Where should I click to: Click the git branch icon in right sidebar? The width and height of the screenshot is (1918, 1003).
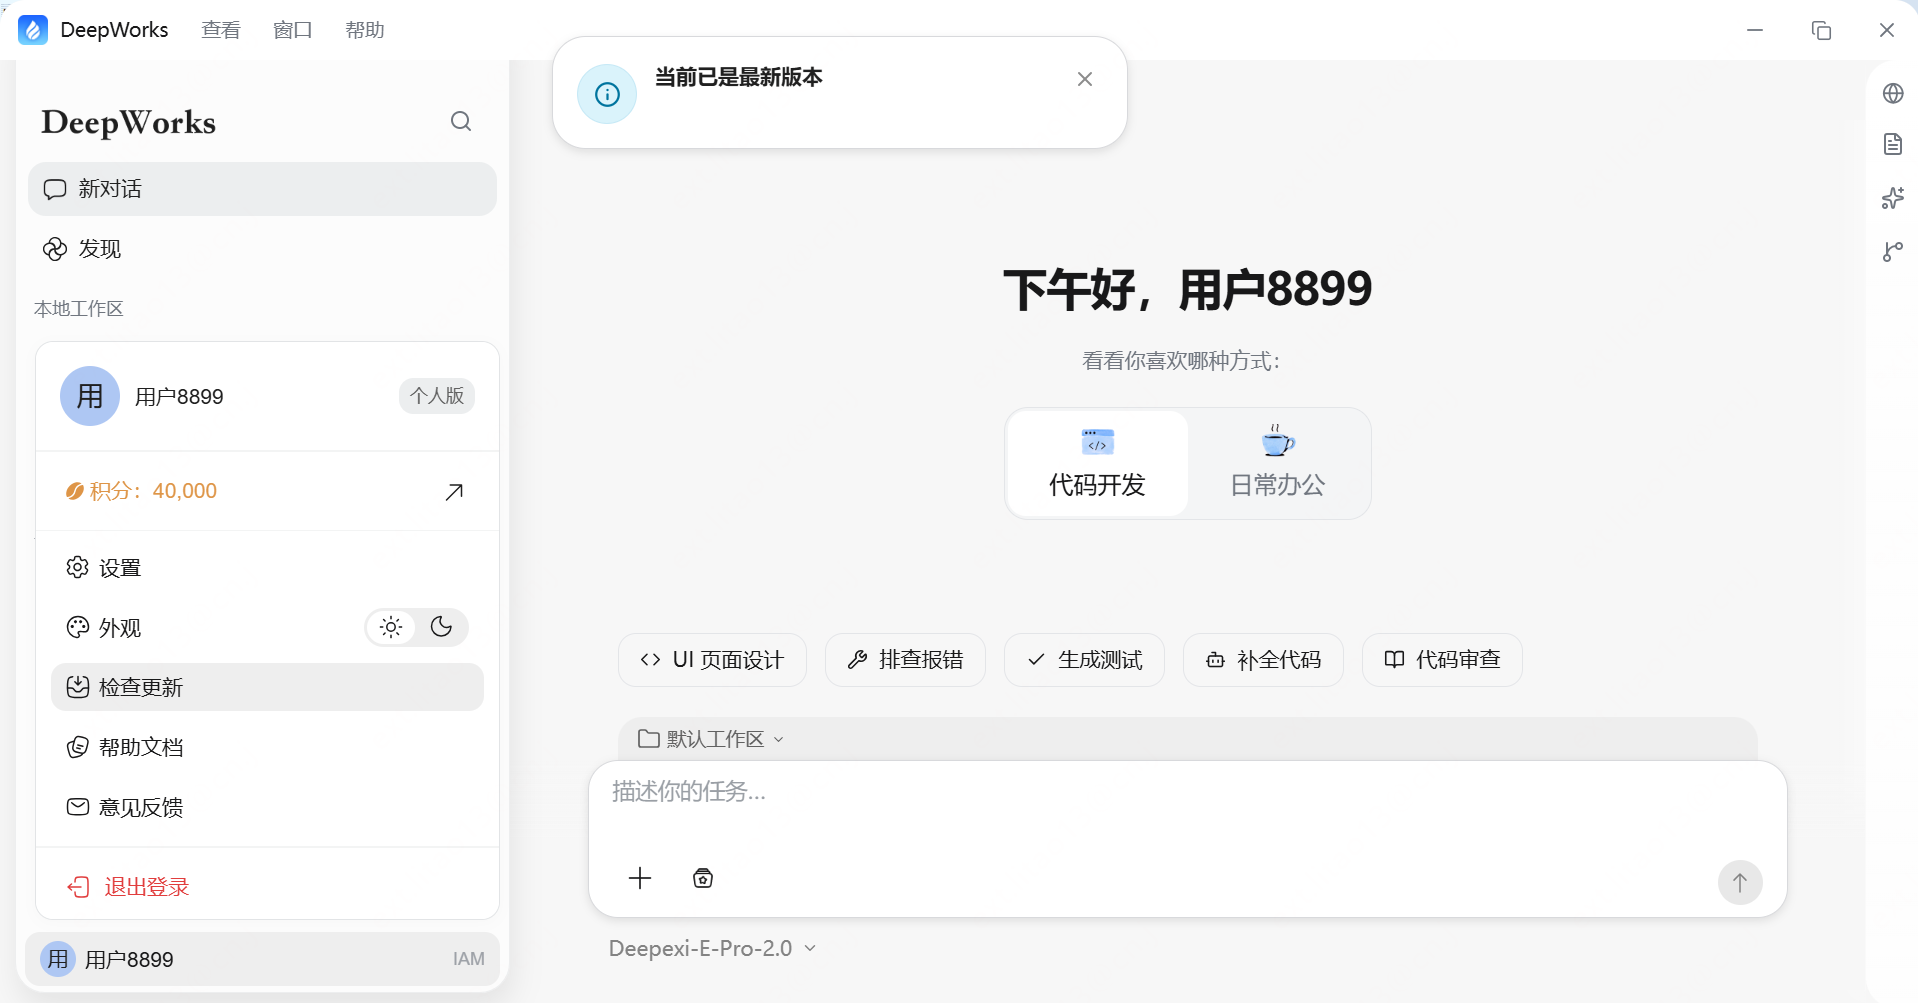(1893, 252)
